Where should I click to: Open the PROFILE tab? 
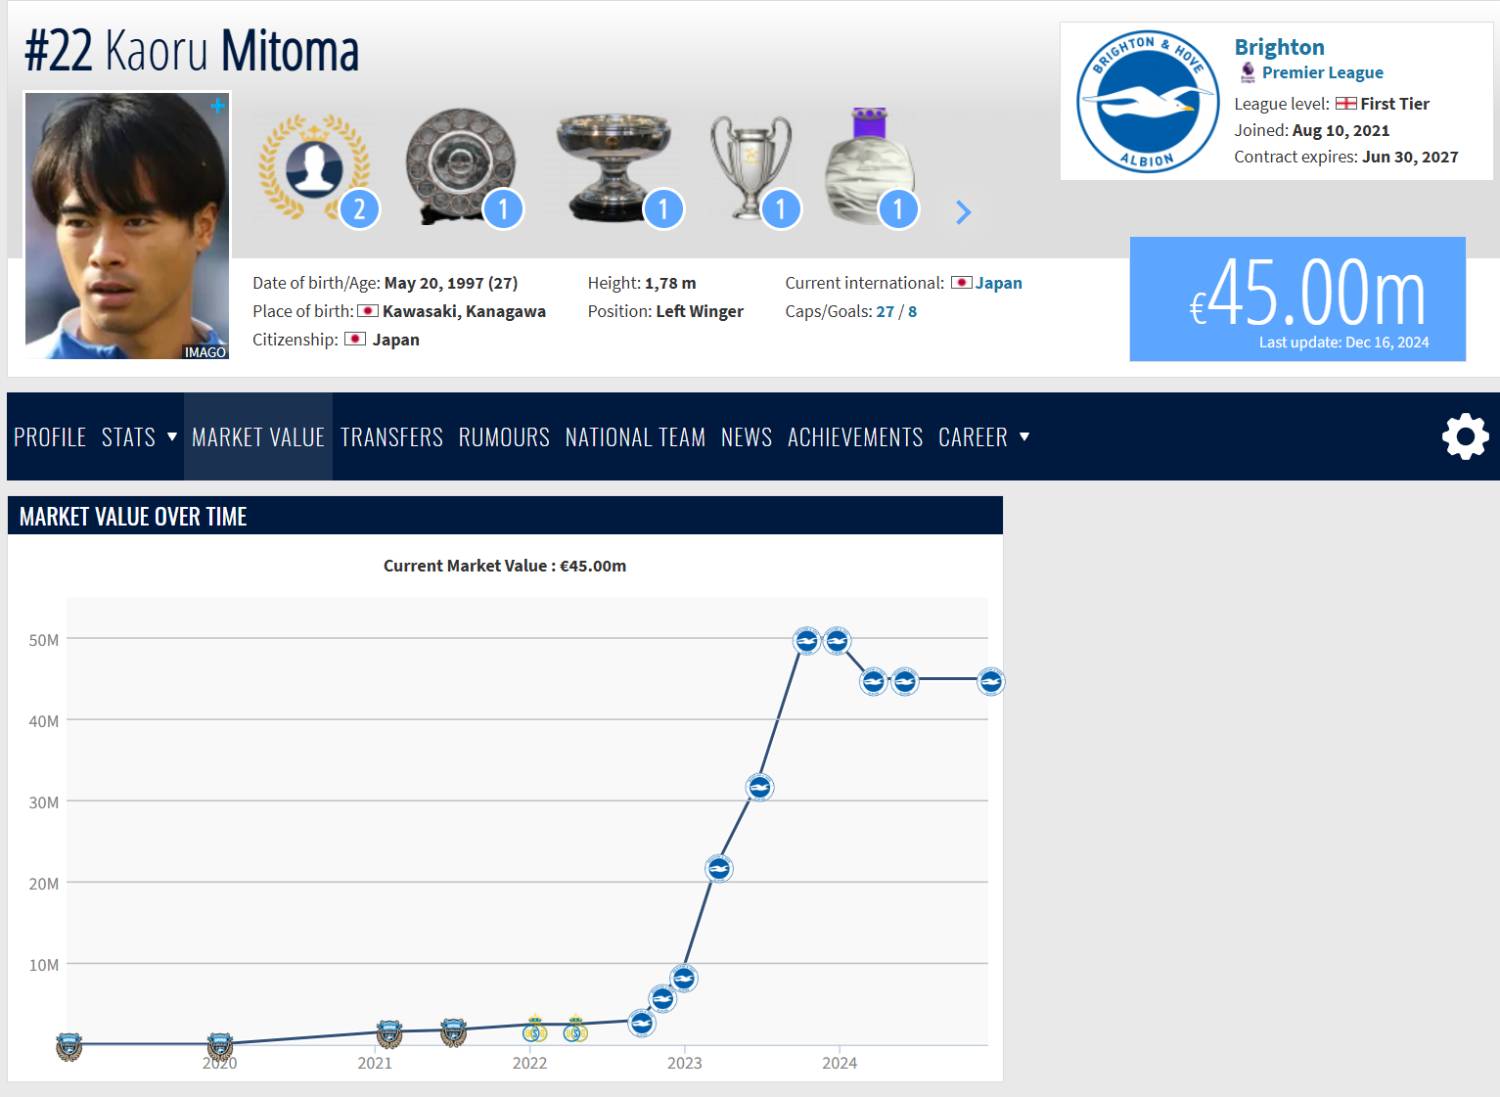tap(50, 437)
